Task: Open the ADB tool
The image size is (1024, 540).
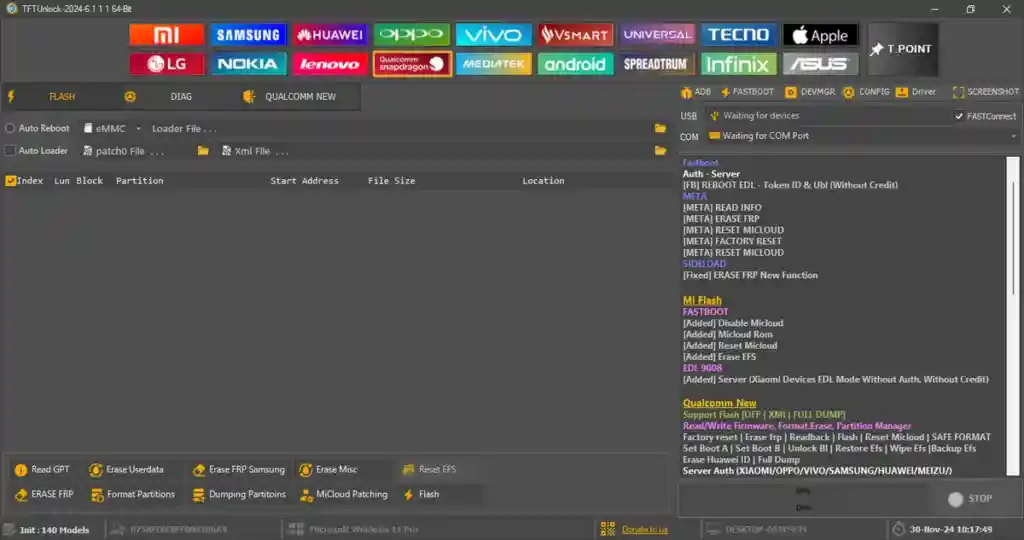Action: pos(696,92)
